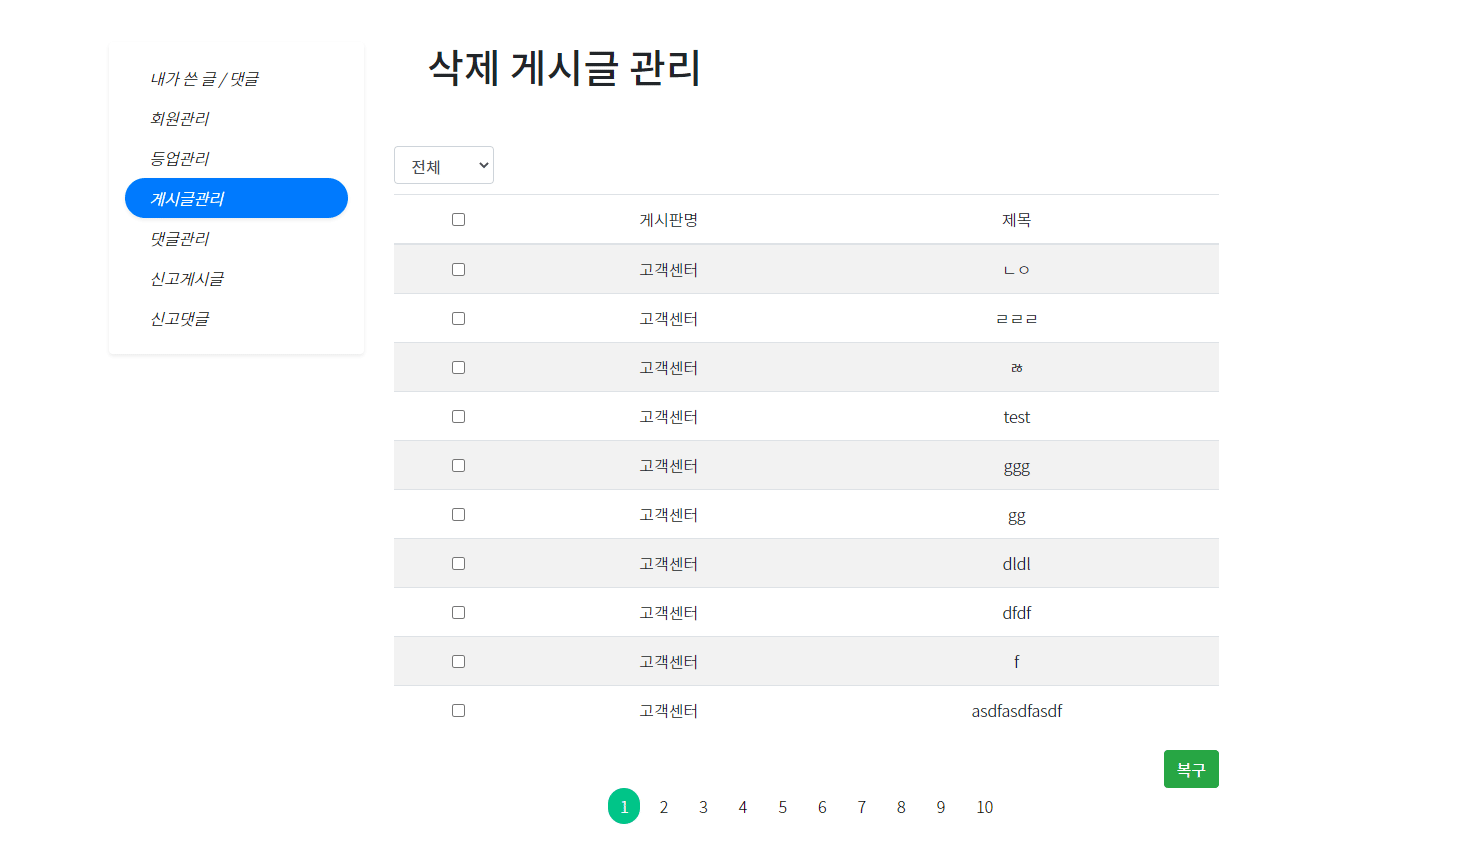This screenshot has height=854, width=1474.
Task: Go to page 2 of results
Action: 663,806
